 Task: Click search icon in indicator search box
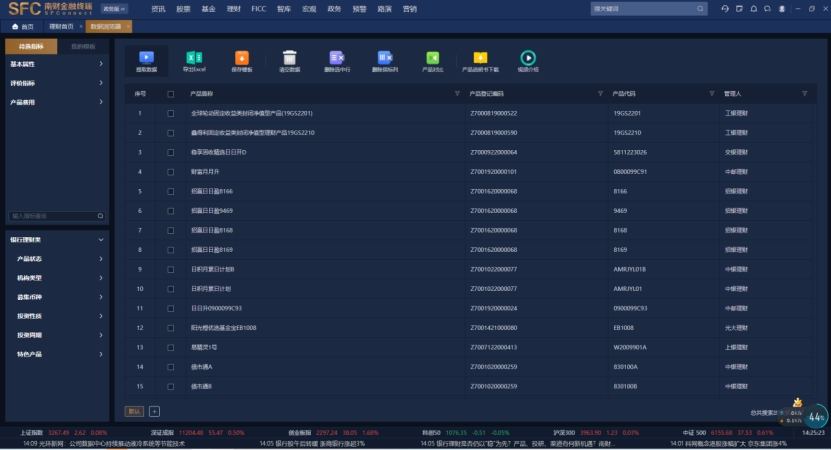(100, 216)
